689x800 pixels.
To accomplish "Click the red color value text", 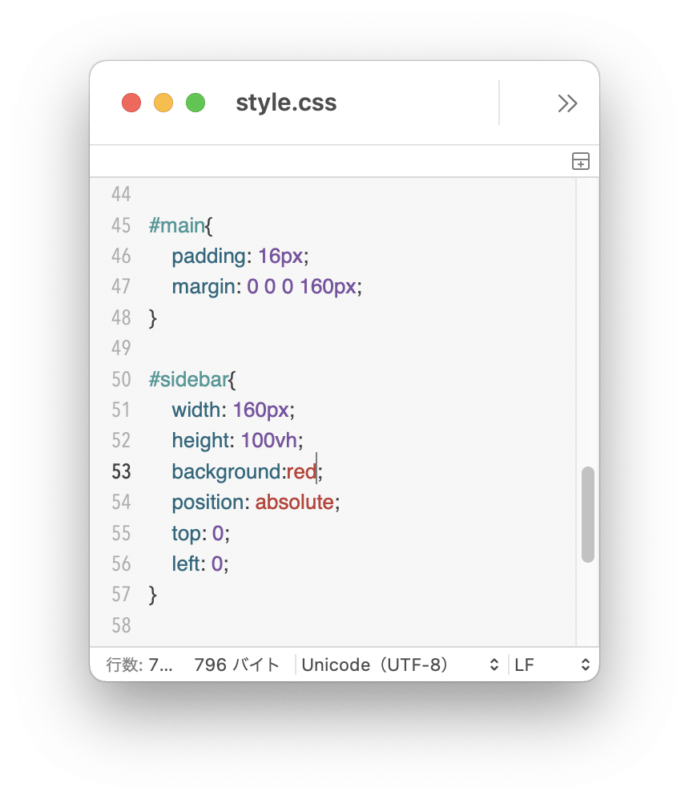I will point(301,471).
